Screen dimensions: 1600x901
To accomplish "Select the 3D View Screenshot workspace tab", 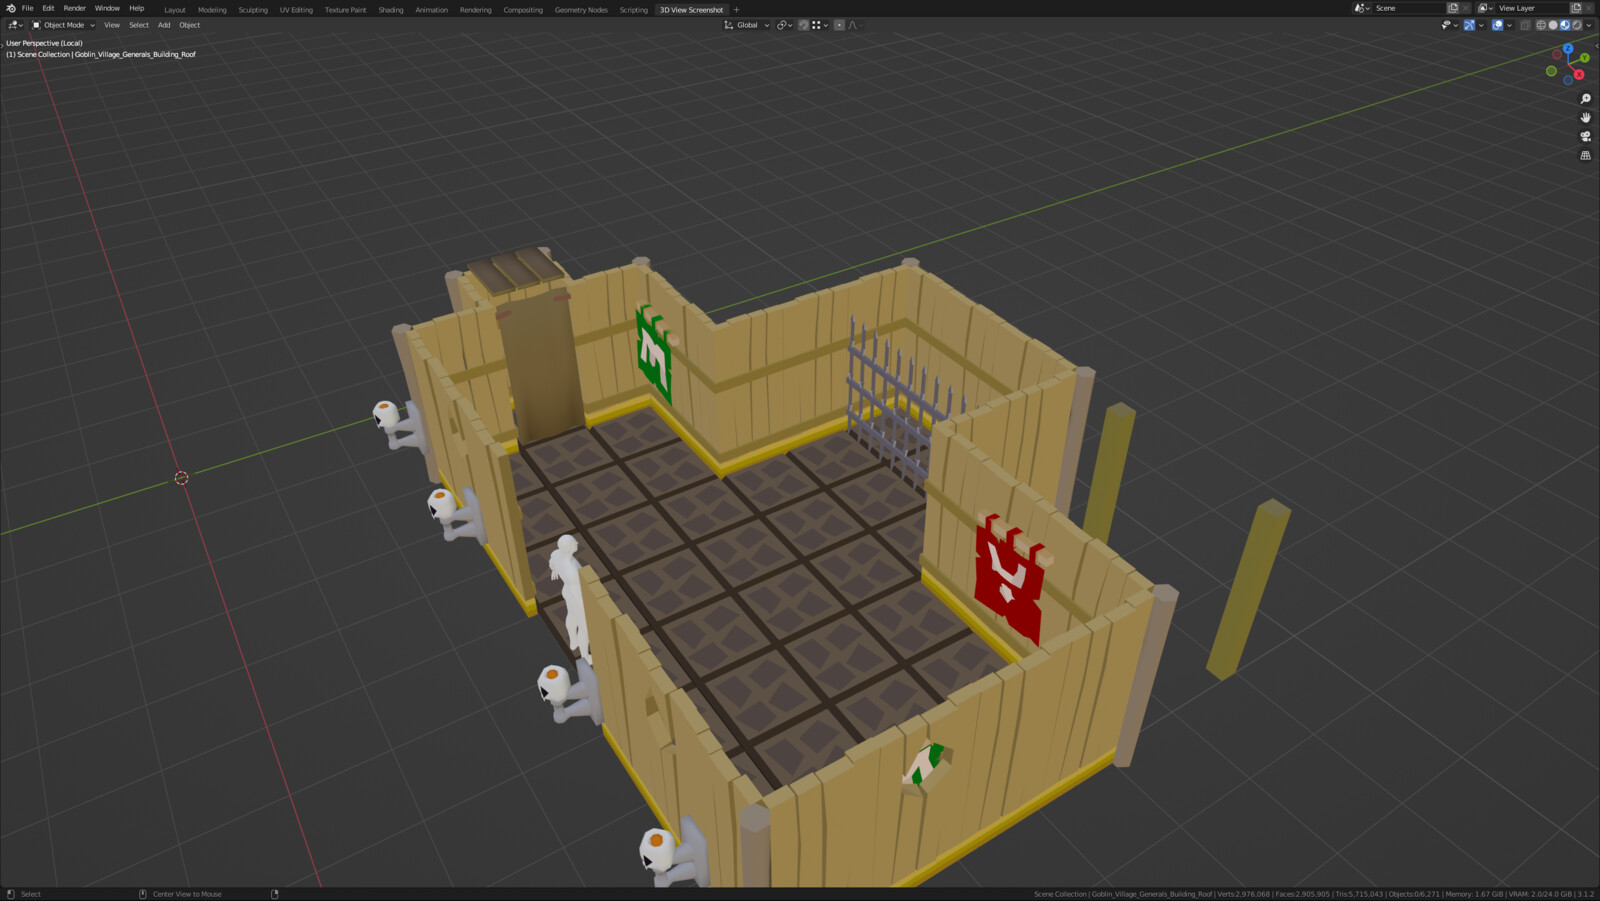I will click(x=691, y=10).
